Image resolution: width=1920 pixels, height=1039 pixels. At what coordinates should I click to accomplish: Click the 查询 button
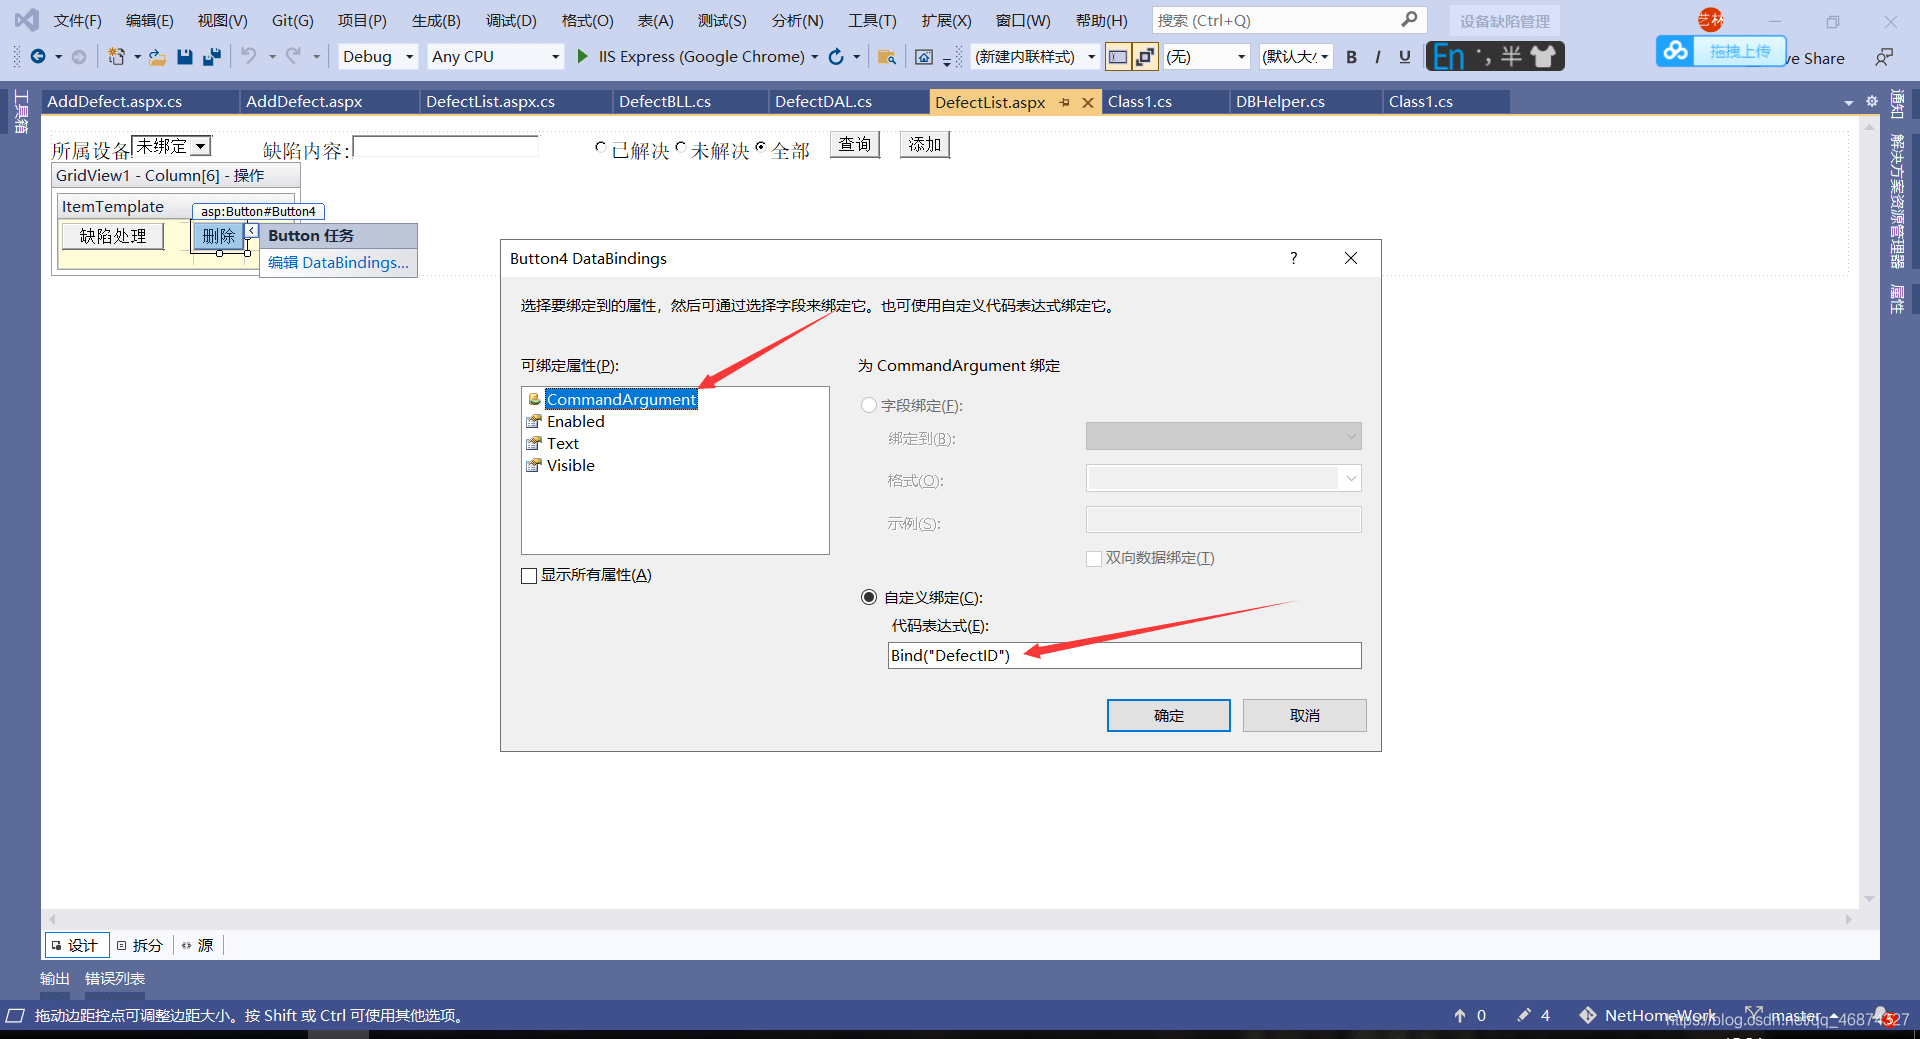point(854,145)
